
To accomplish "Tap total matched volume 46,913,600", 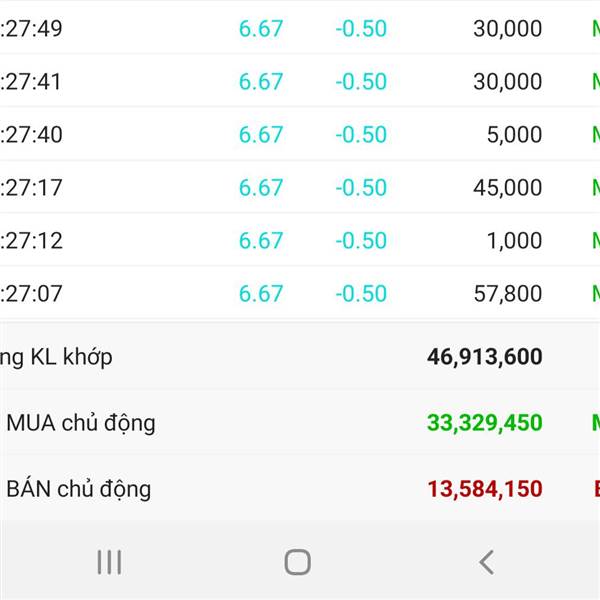I will click(x=484, y=356).
